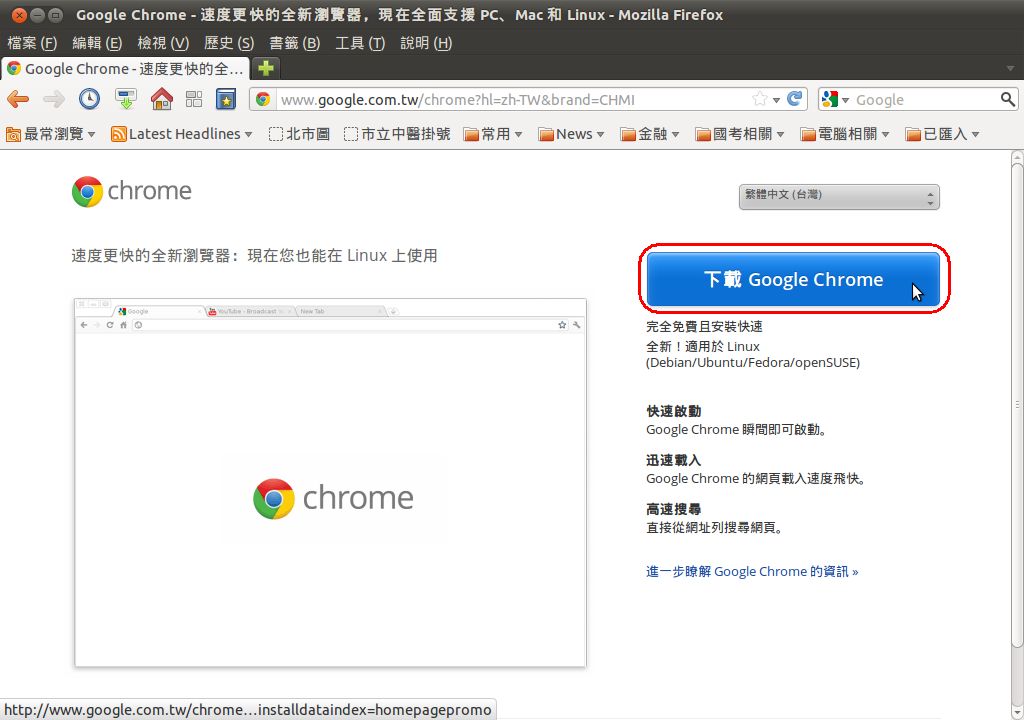This screenshot has height=720, width=1024.
Task: Click the greyed forward arrow
Action: point(54,99)
